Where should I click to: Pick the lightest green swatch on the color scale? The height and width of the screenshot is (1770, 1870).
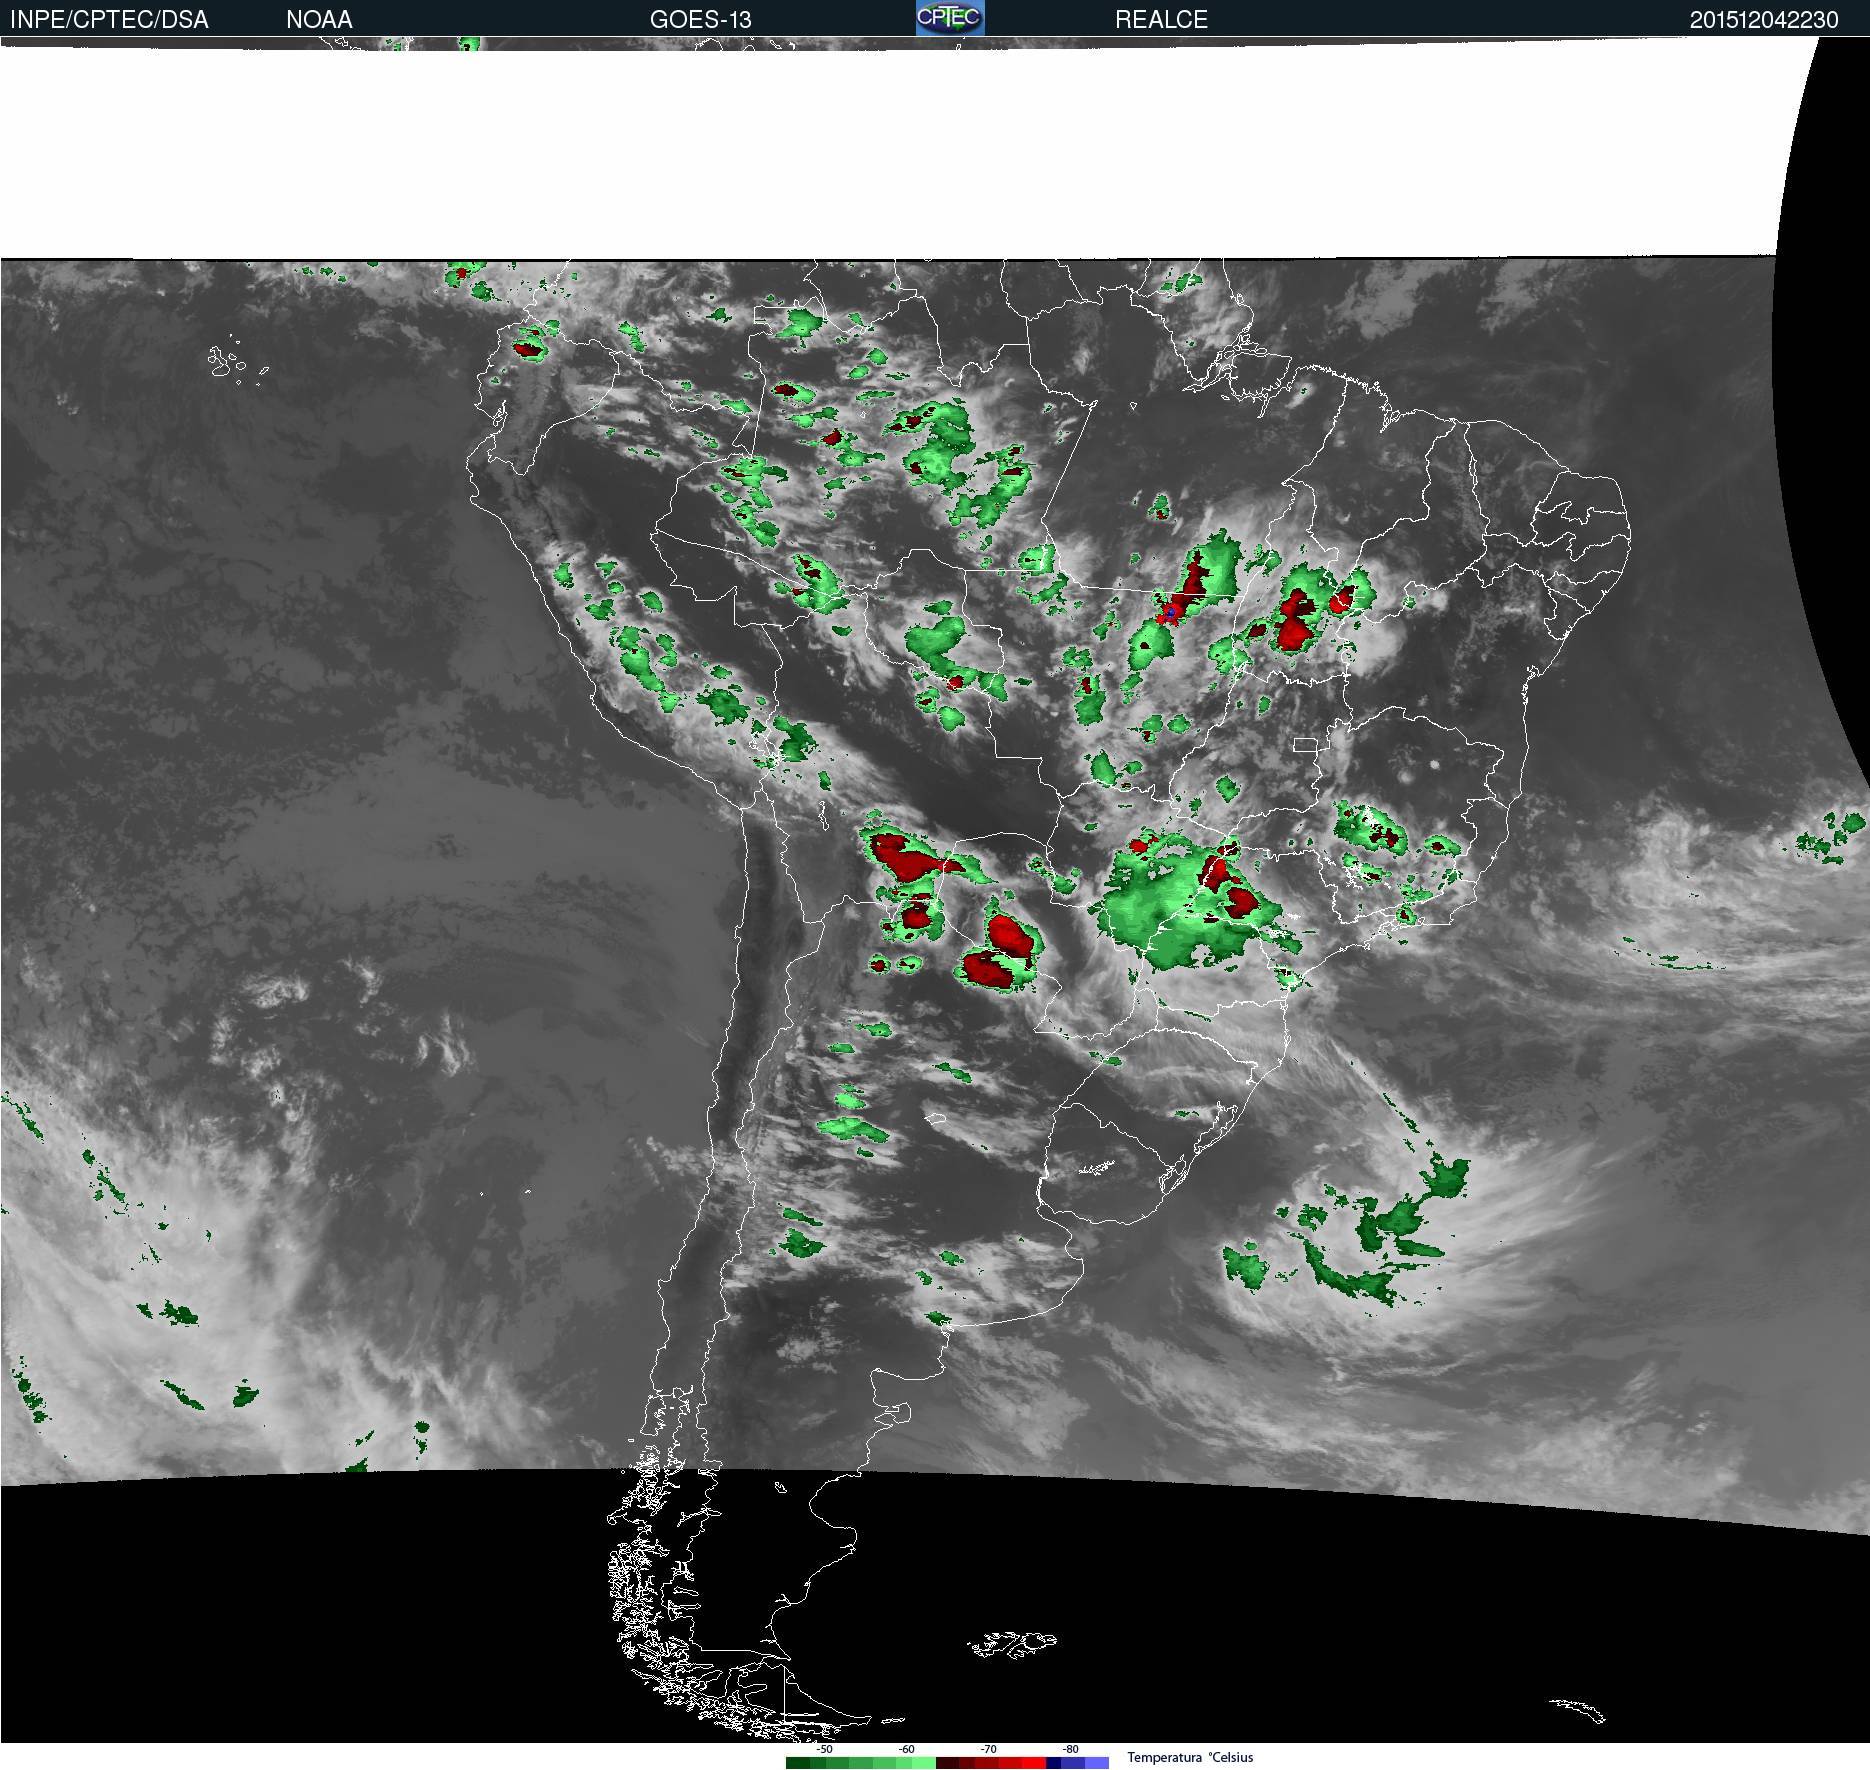click(x=924, y=1763)
